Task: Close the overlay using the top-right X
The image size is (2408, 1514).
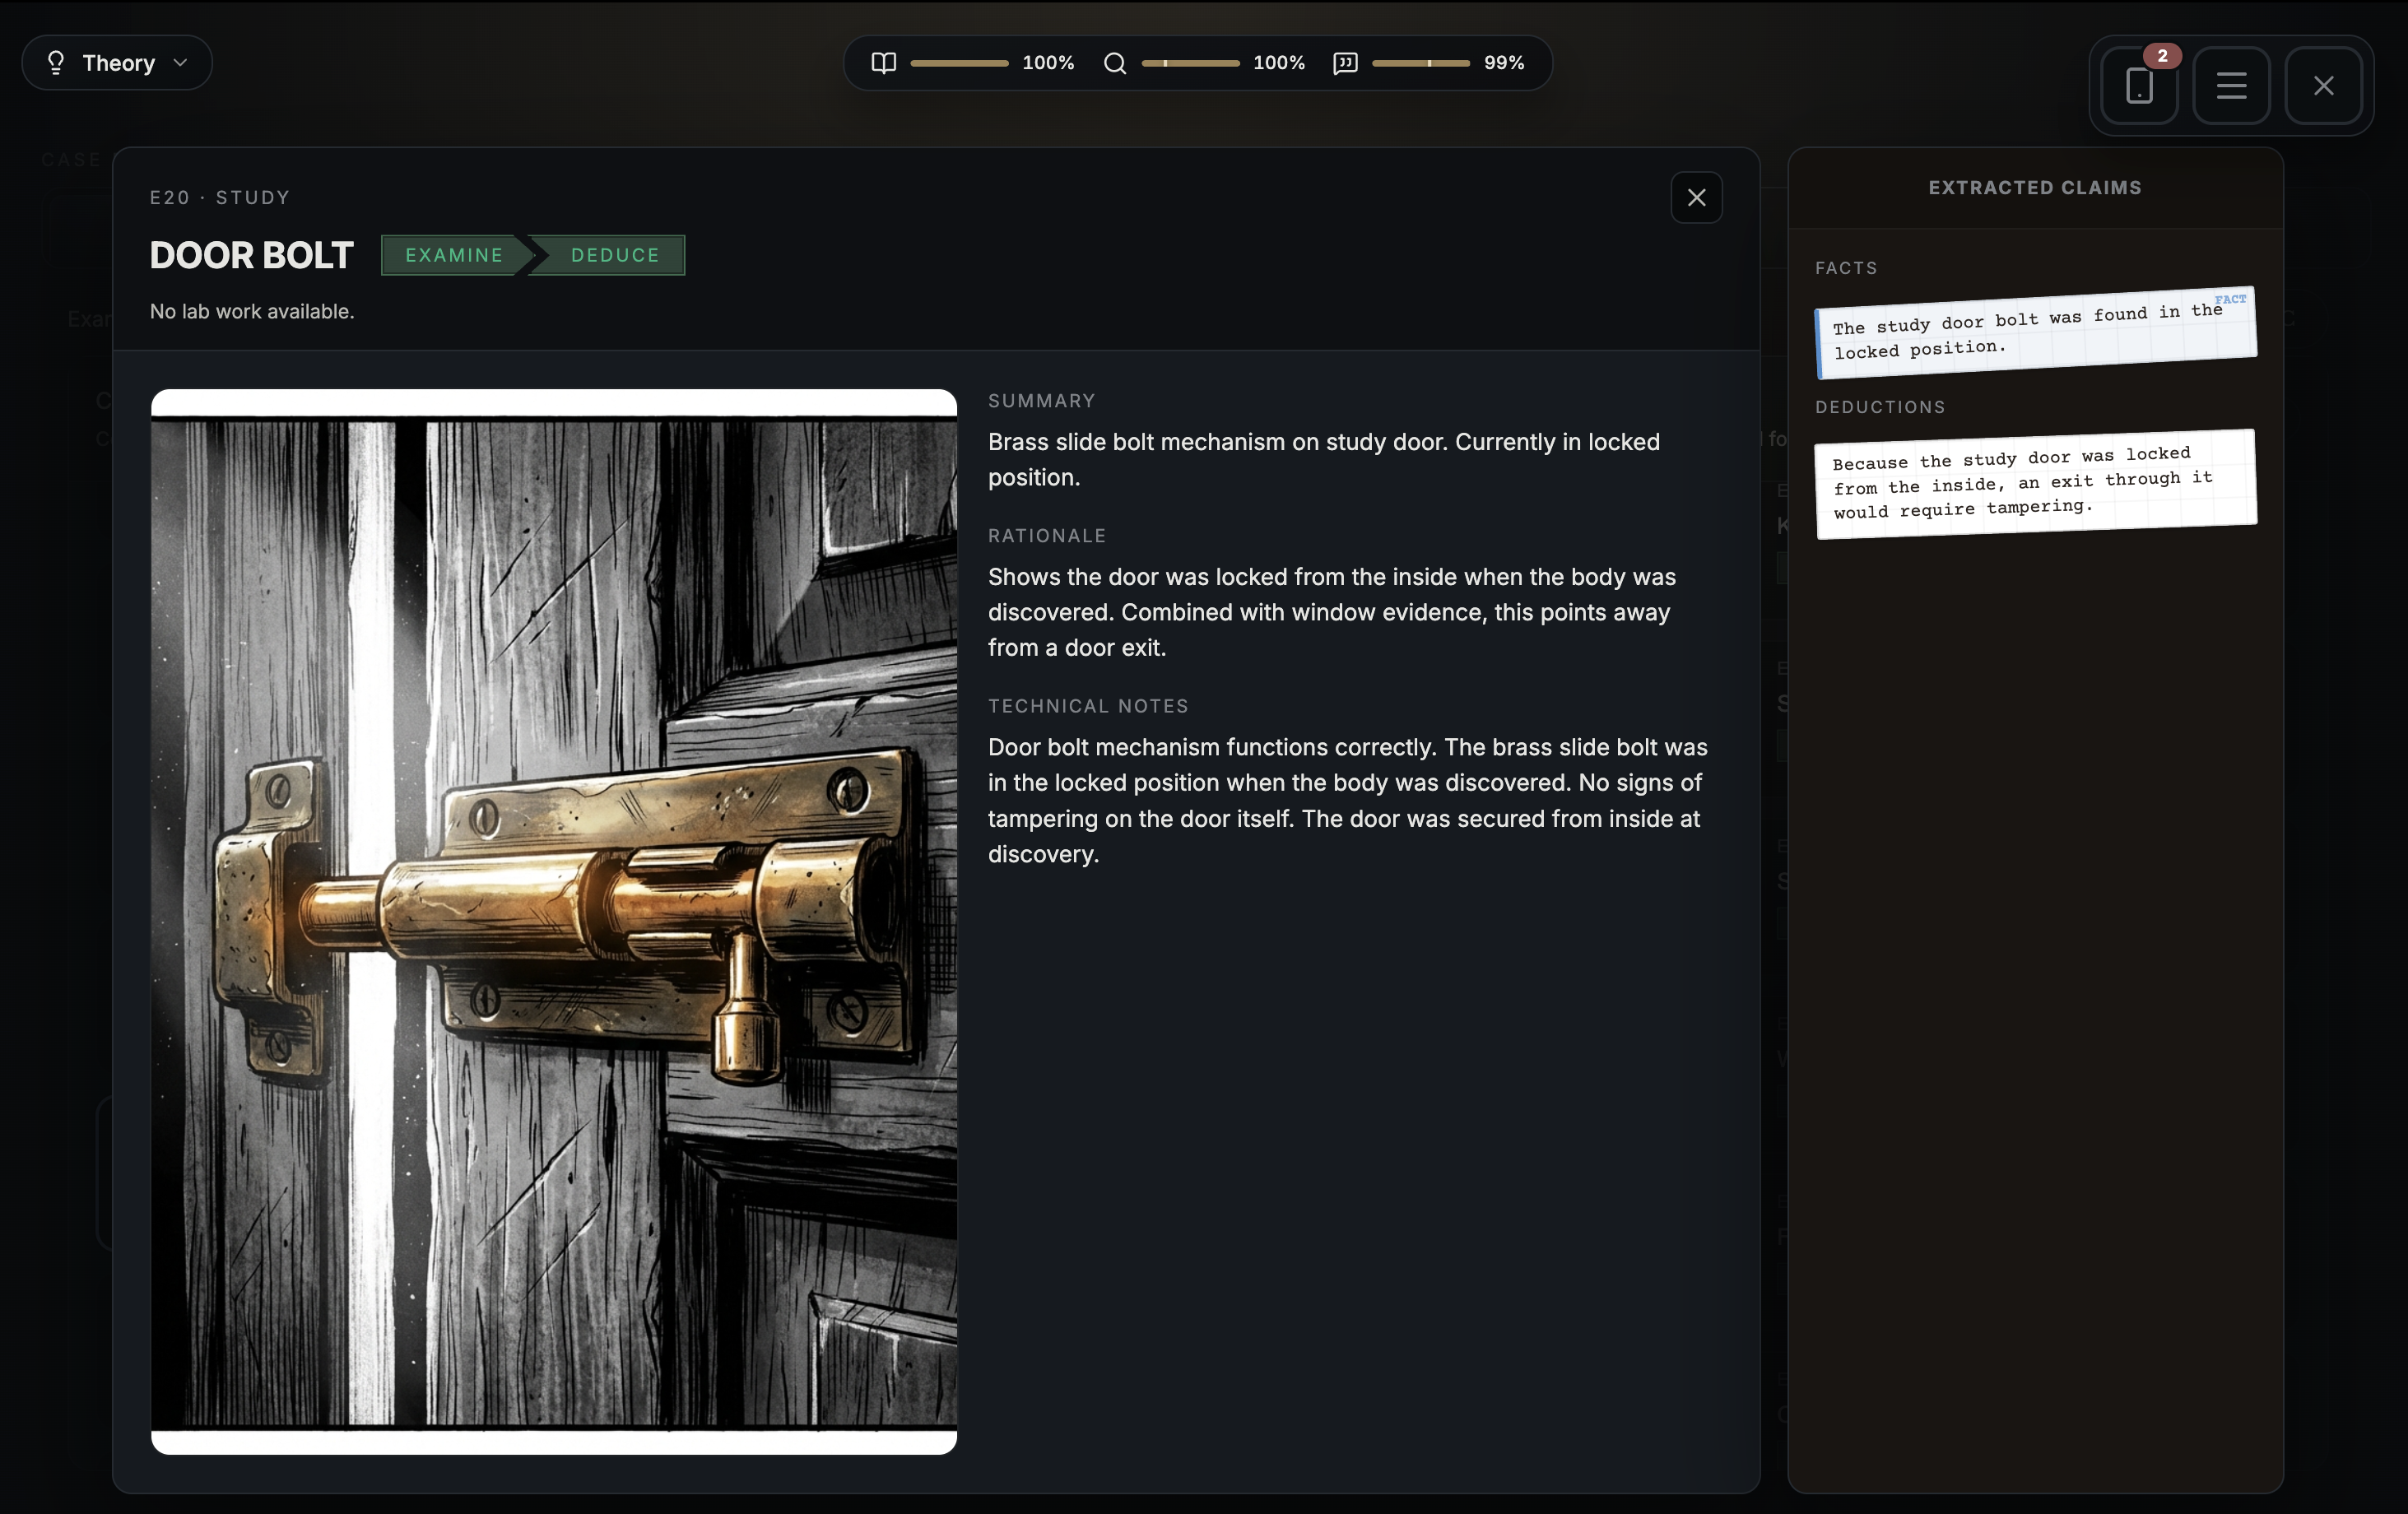Action: (x=2324, y=85)
